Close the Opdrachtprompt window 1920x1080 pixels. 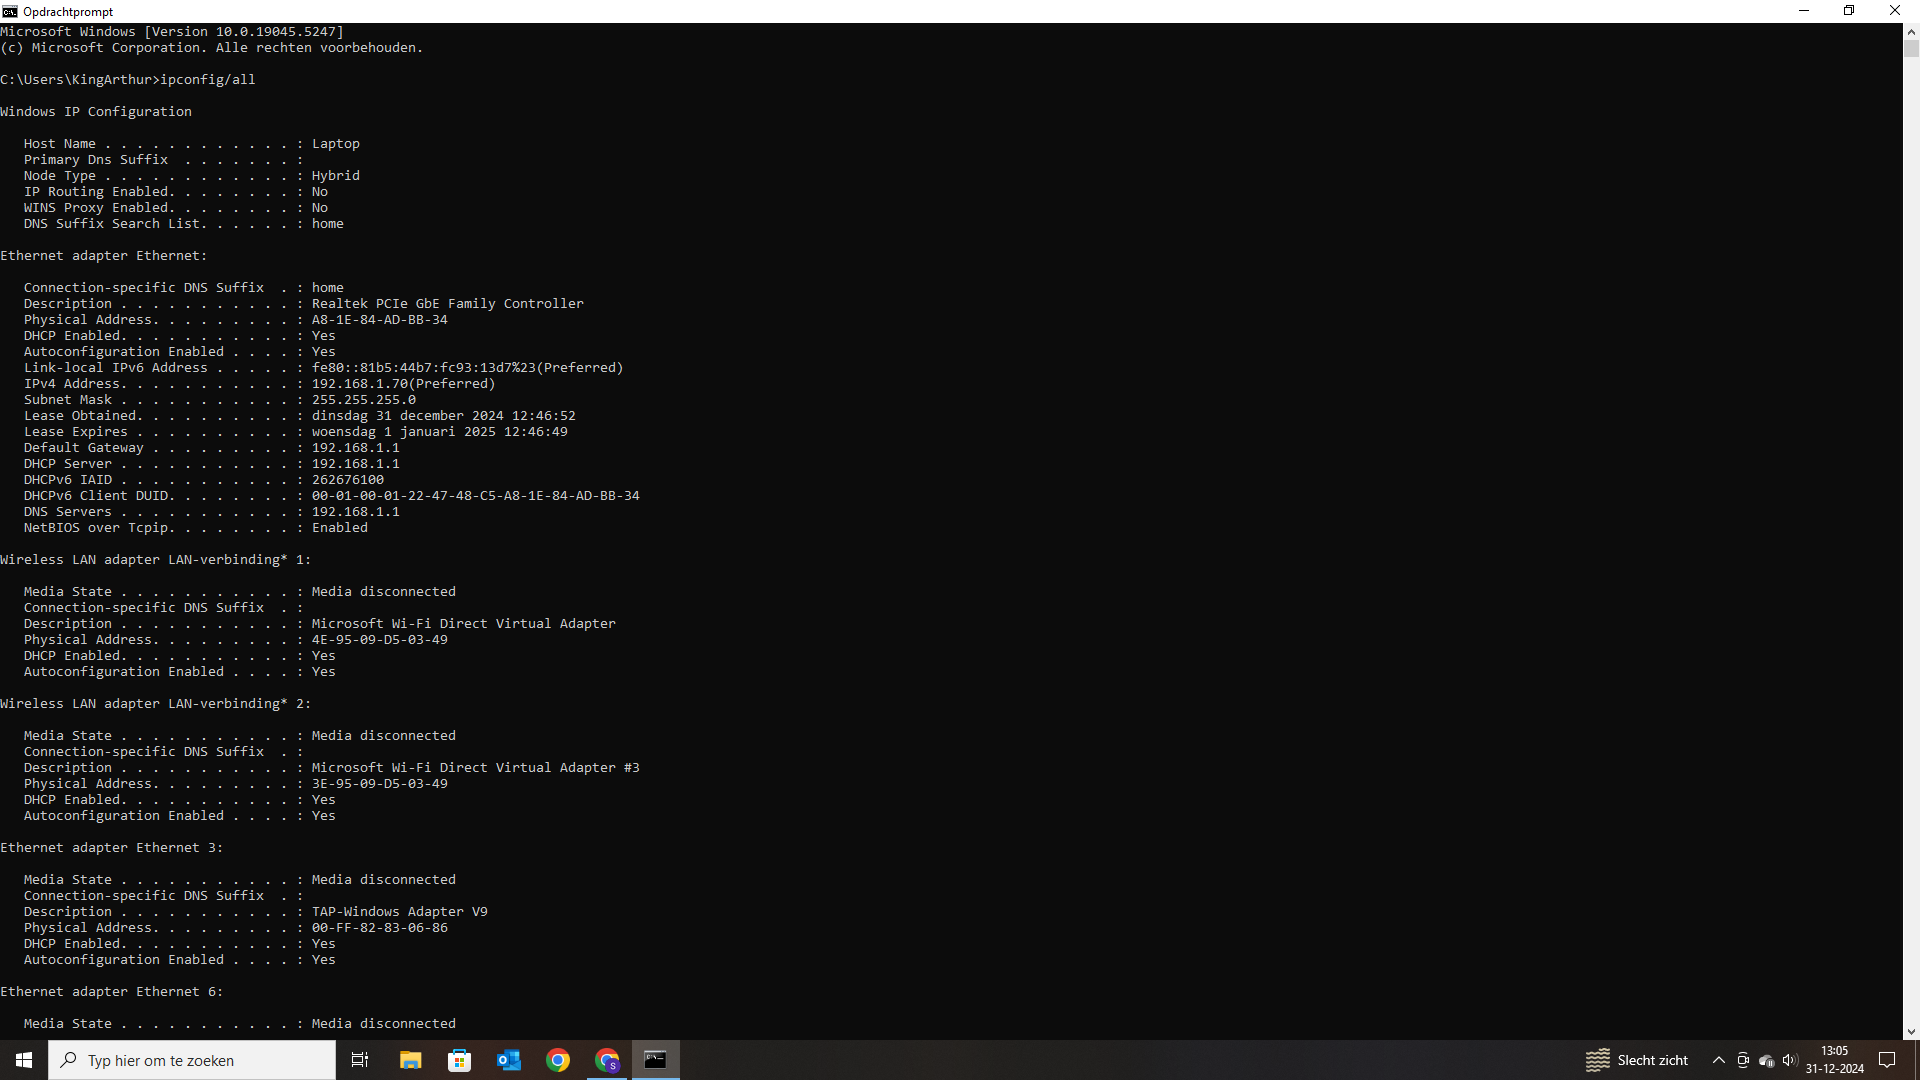pyautogui.click(x=1895, y=11)
